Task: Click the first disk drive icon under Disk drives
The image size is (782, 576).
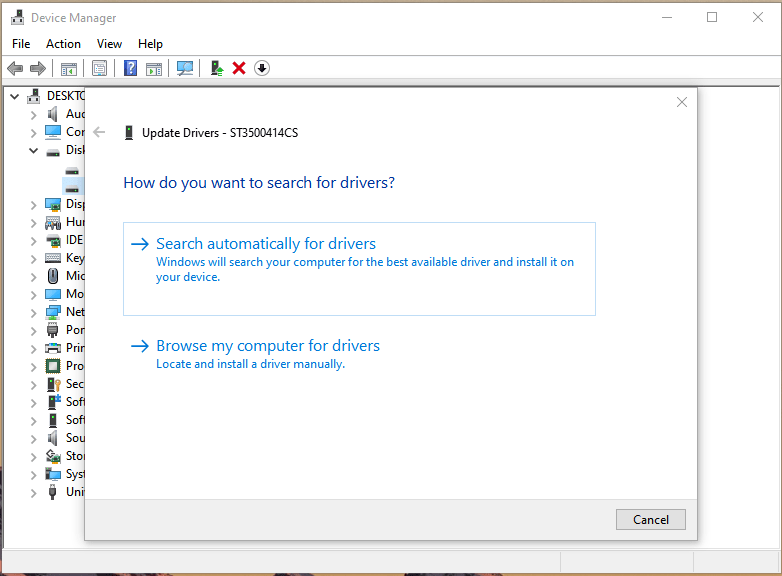Action: 72,171
